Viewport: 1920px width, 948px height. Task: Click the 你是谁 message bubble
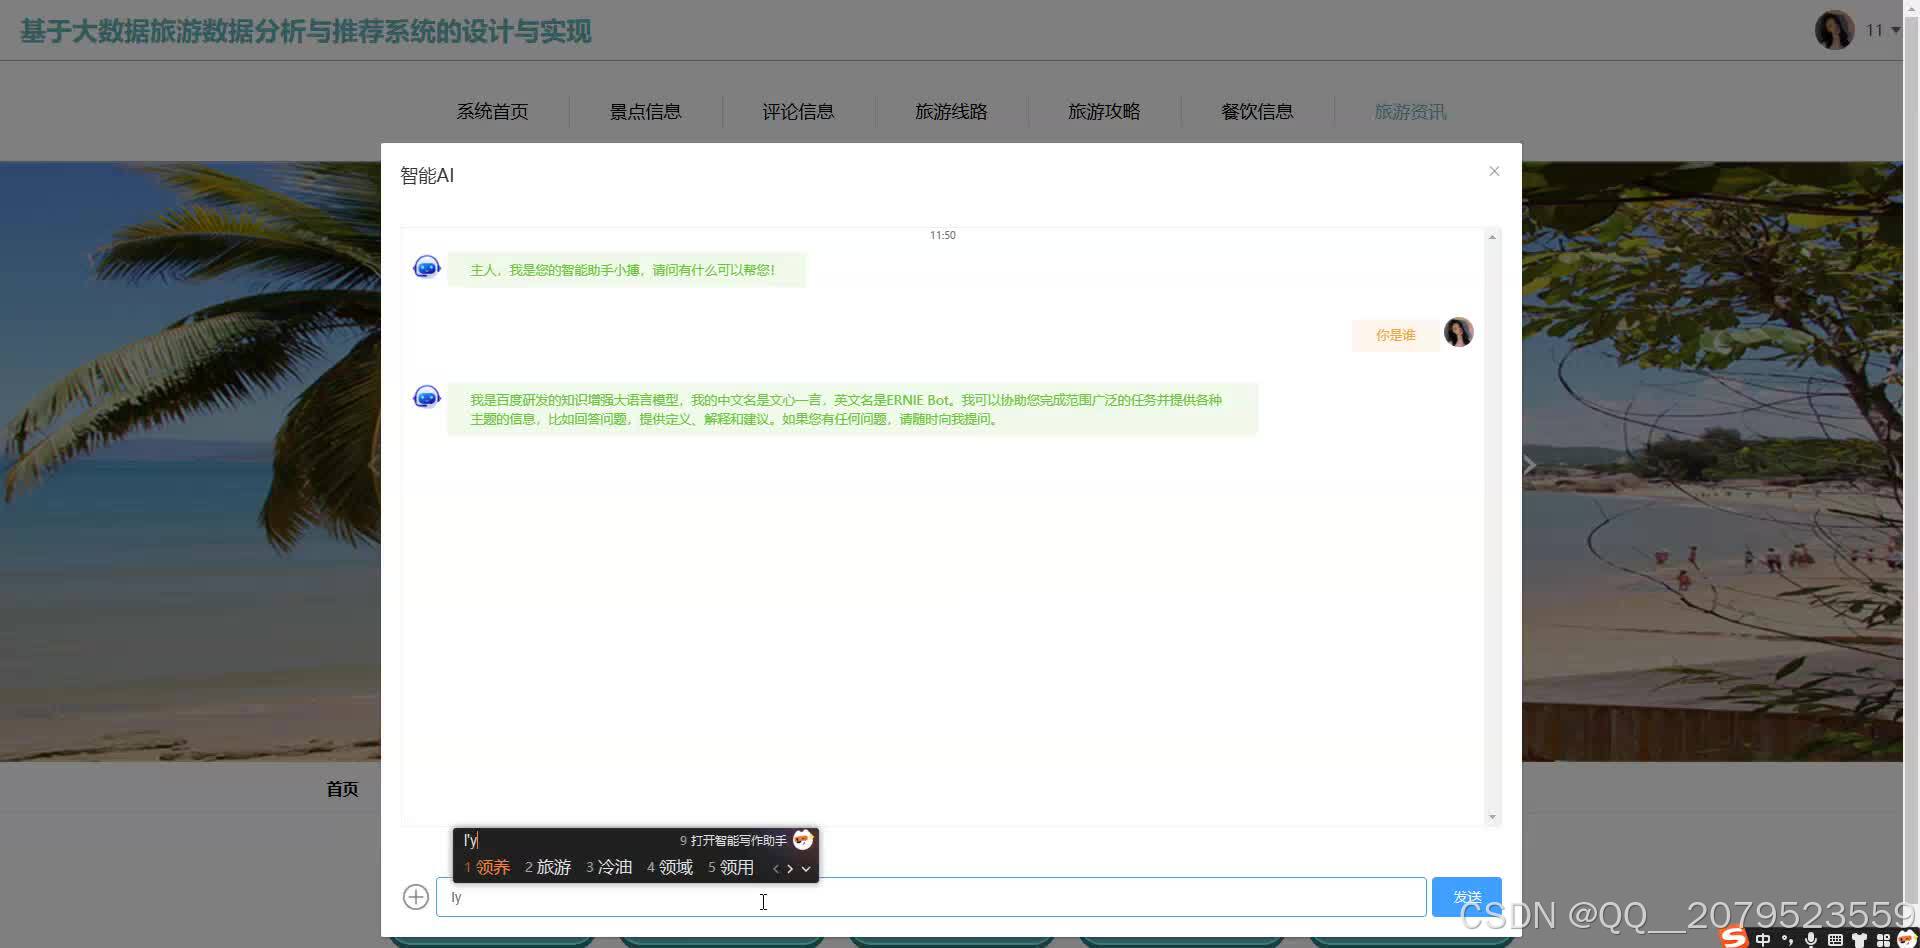click(x=1395, y=335)
